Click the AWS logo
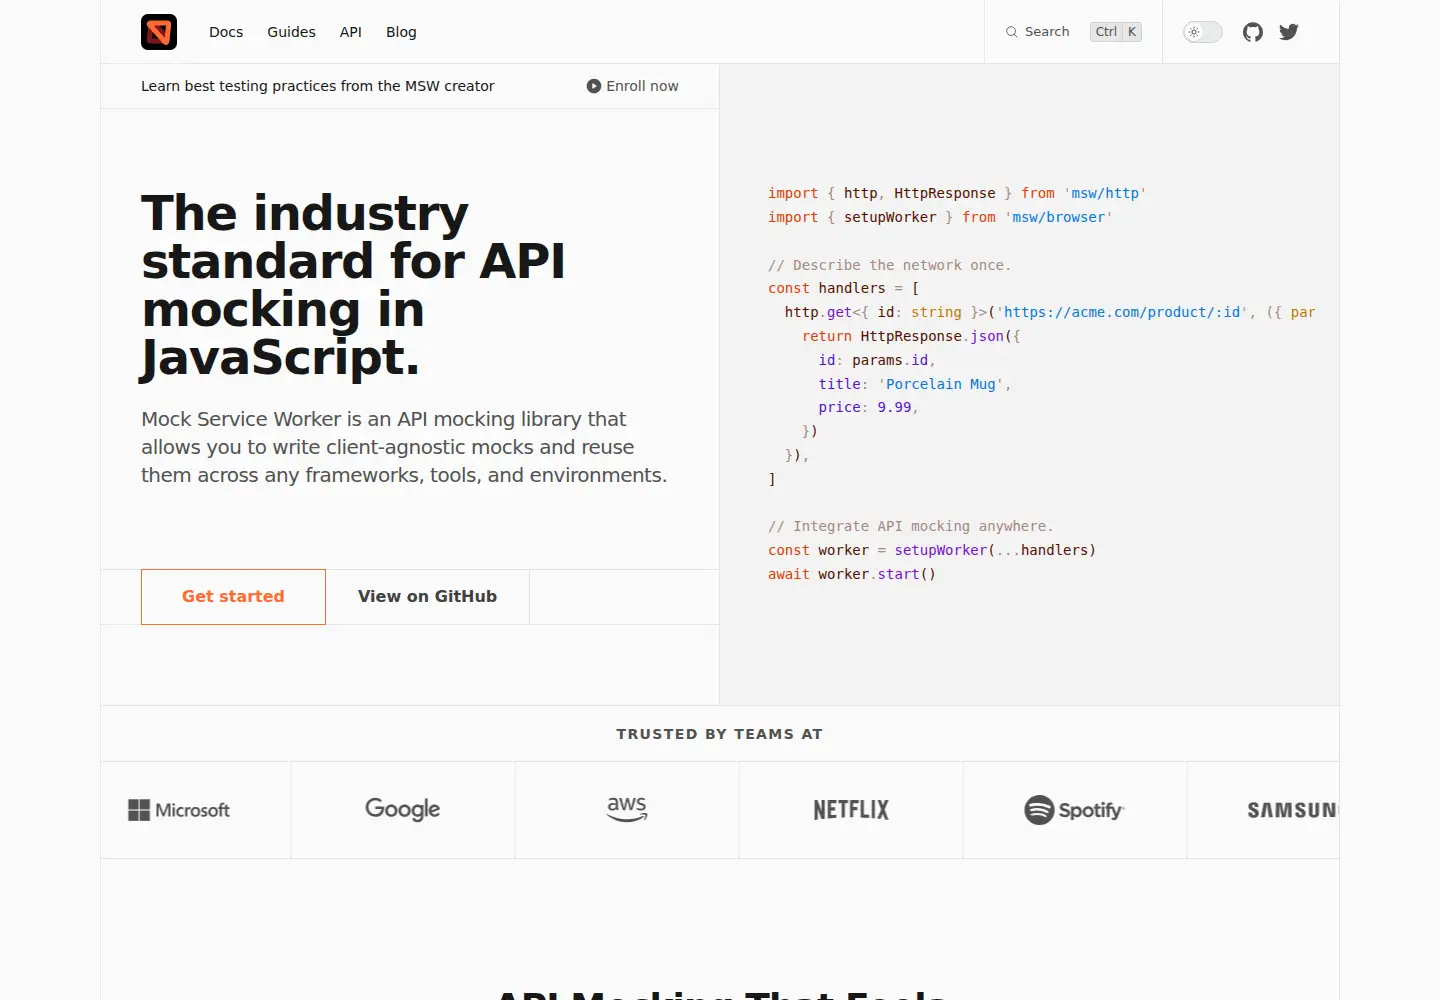Screen dimensions: 1440x1000 click(627, 809)
